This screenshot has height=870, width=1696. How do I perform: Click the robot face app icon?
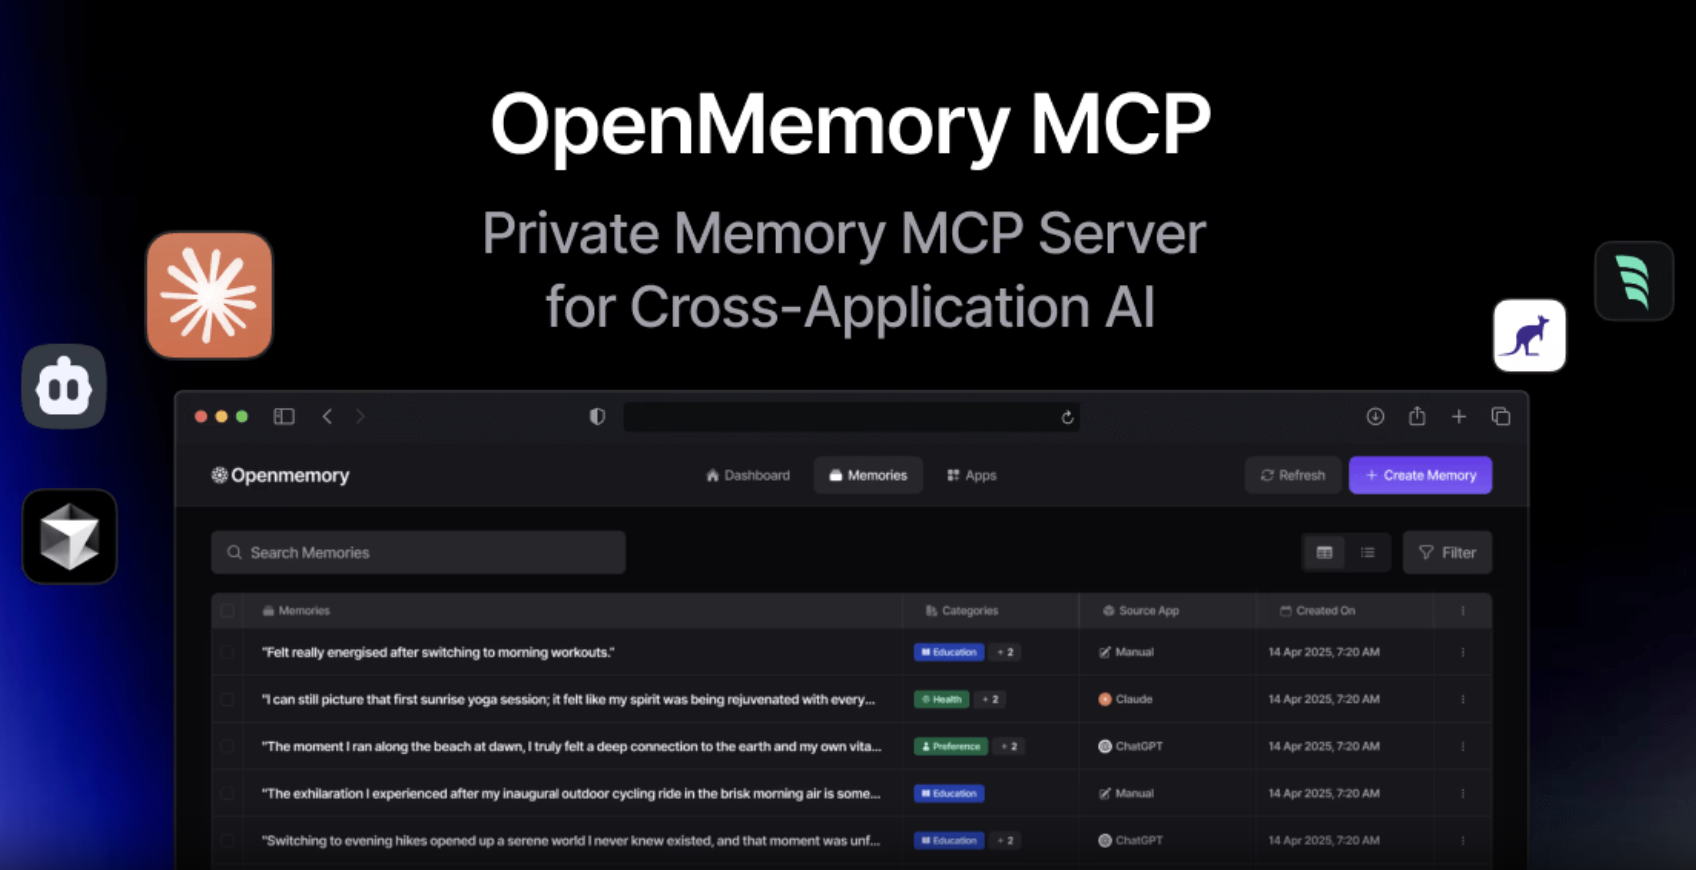tap(64, 387)
